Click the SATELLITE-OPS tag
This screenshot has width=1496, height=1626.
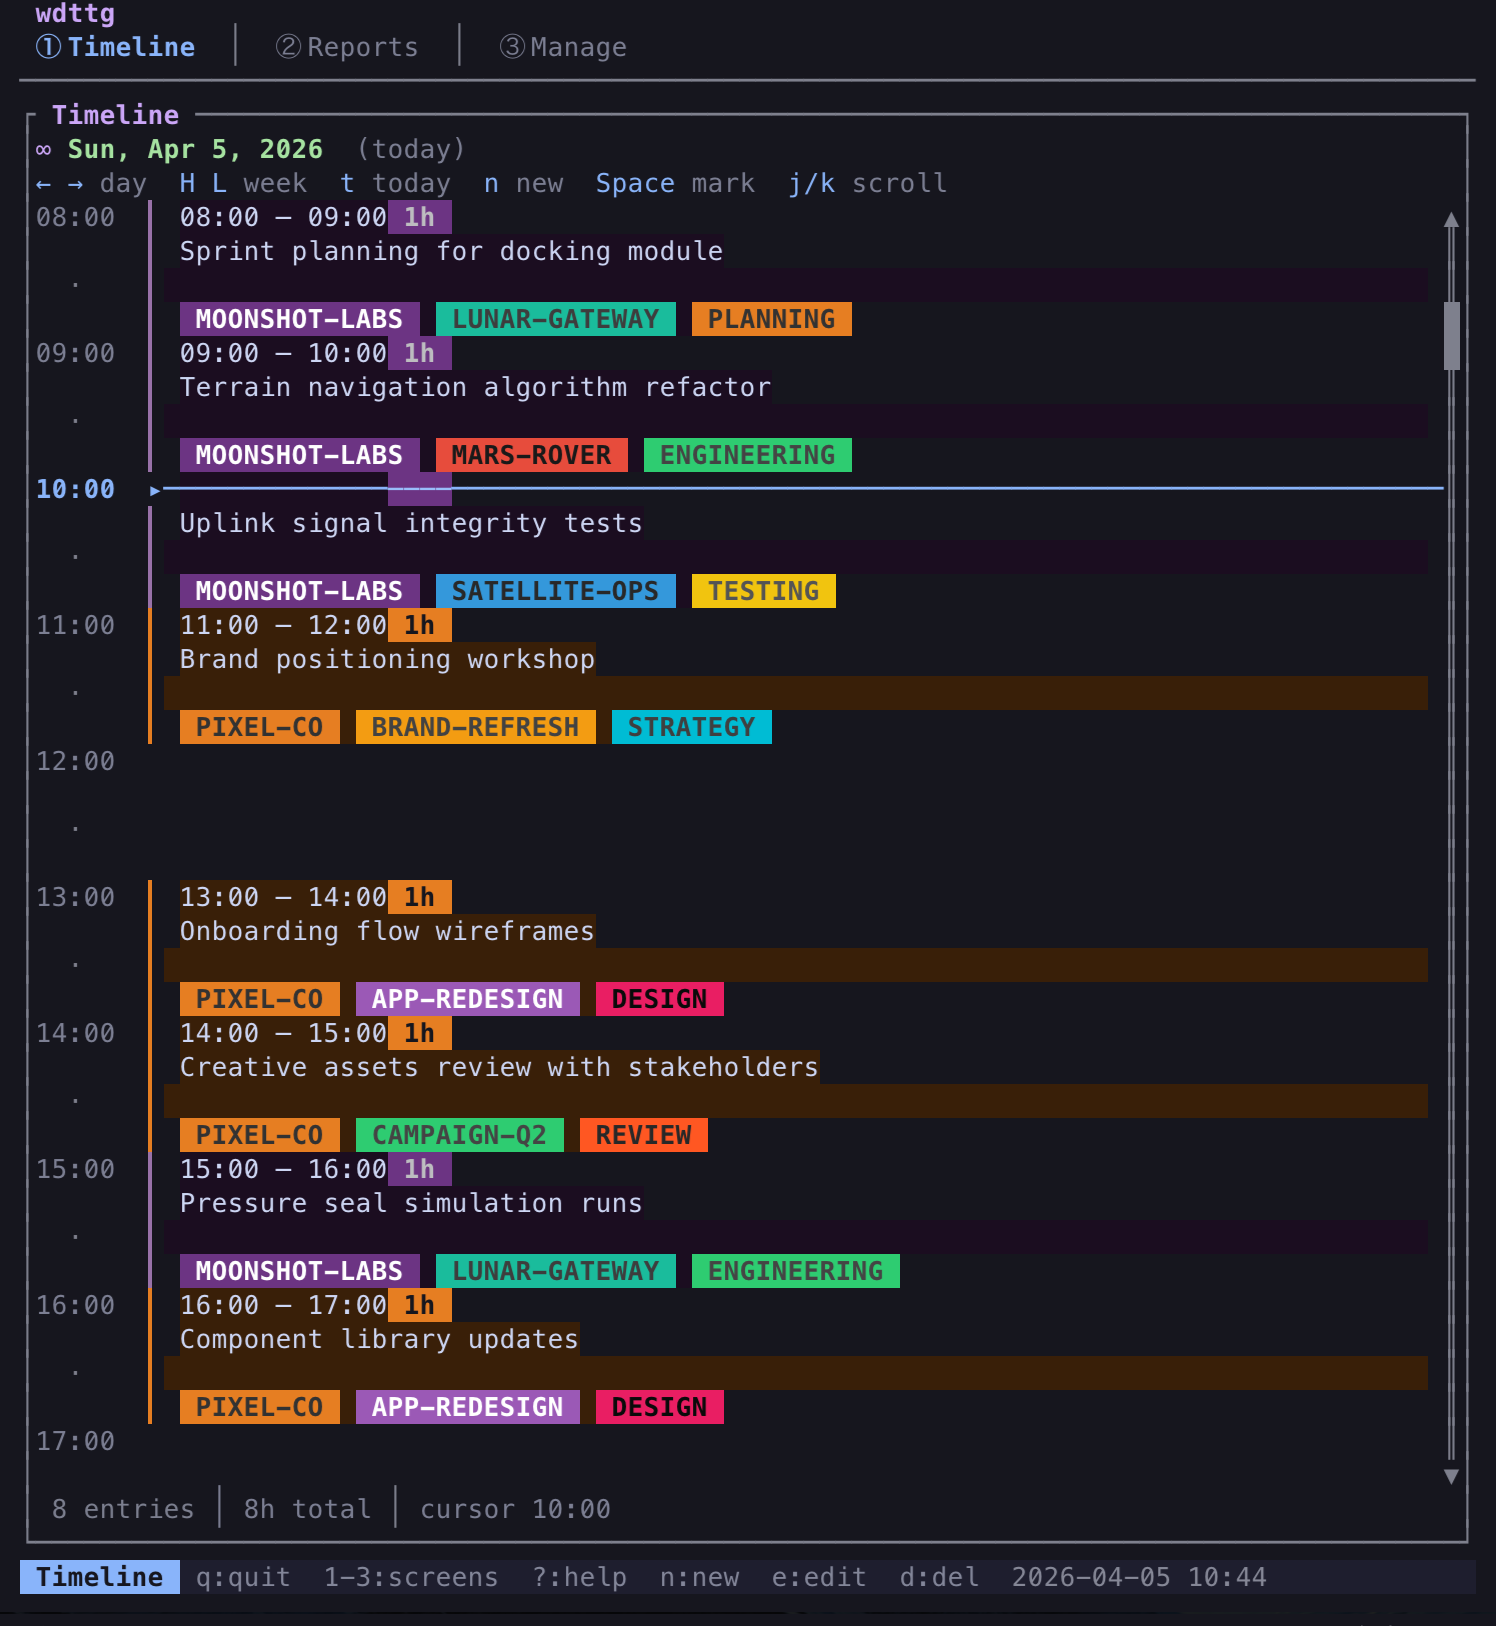point(555,591)
